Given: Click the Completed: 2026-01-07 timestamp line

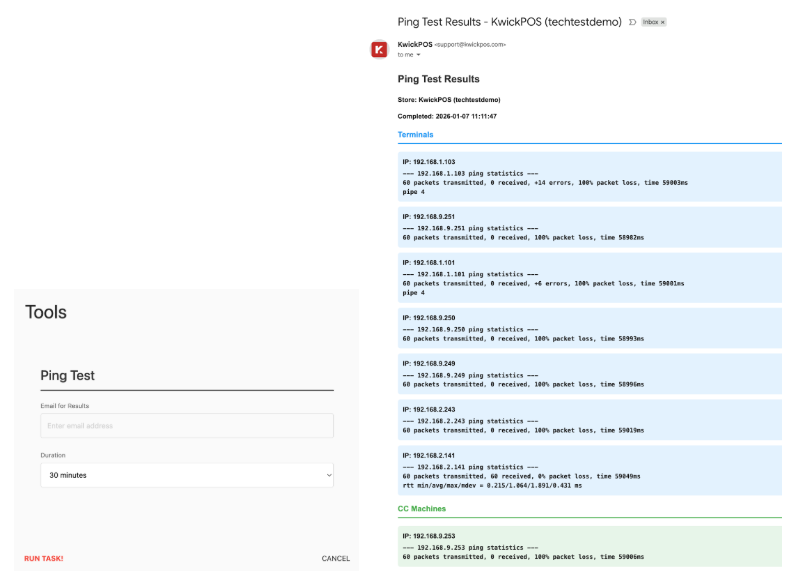Looking at the screenshot, I should [447, 116].
